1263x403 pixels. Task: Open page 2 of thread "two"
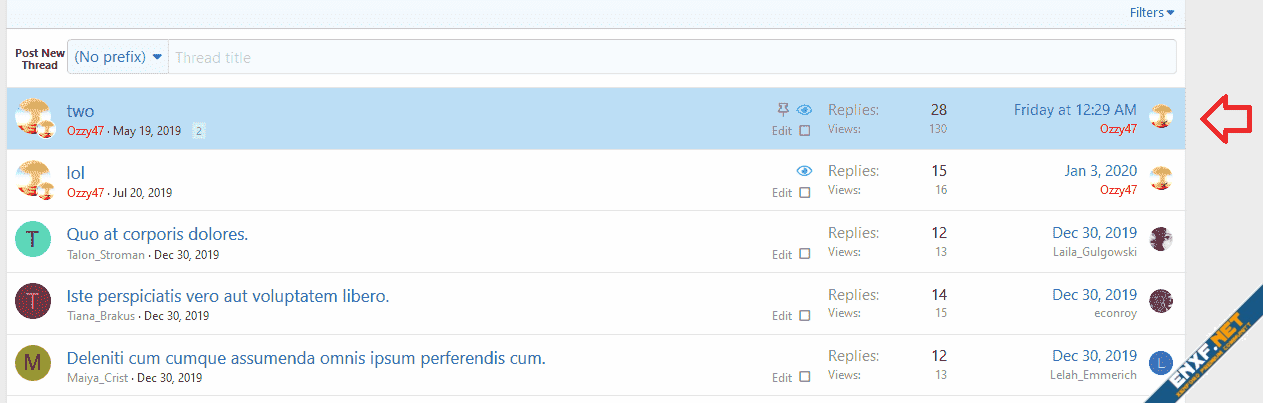(199, 131)
